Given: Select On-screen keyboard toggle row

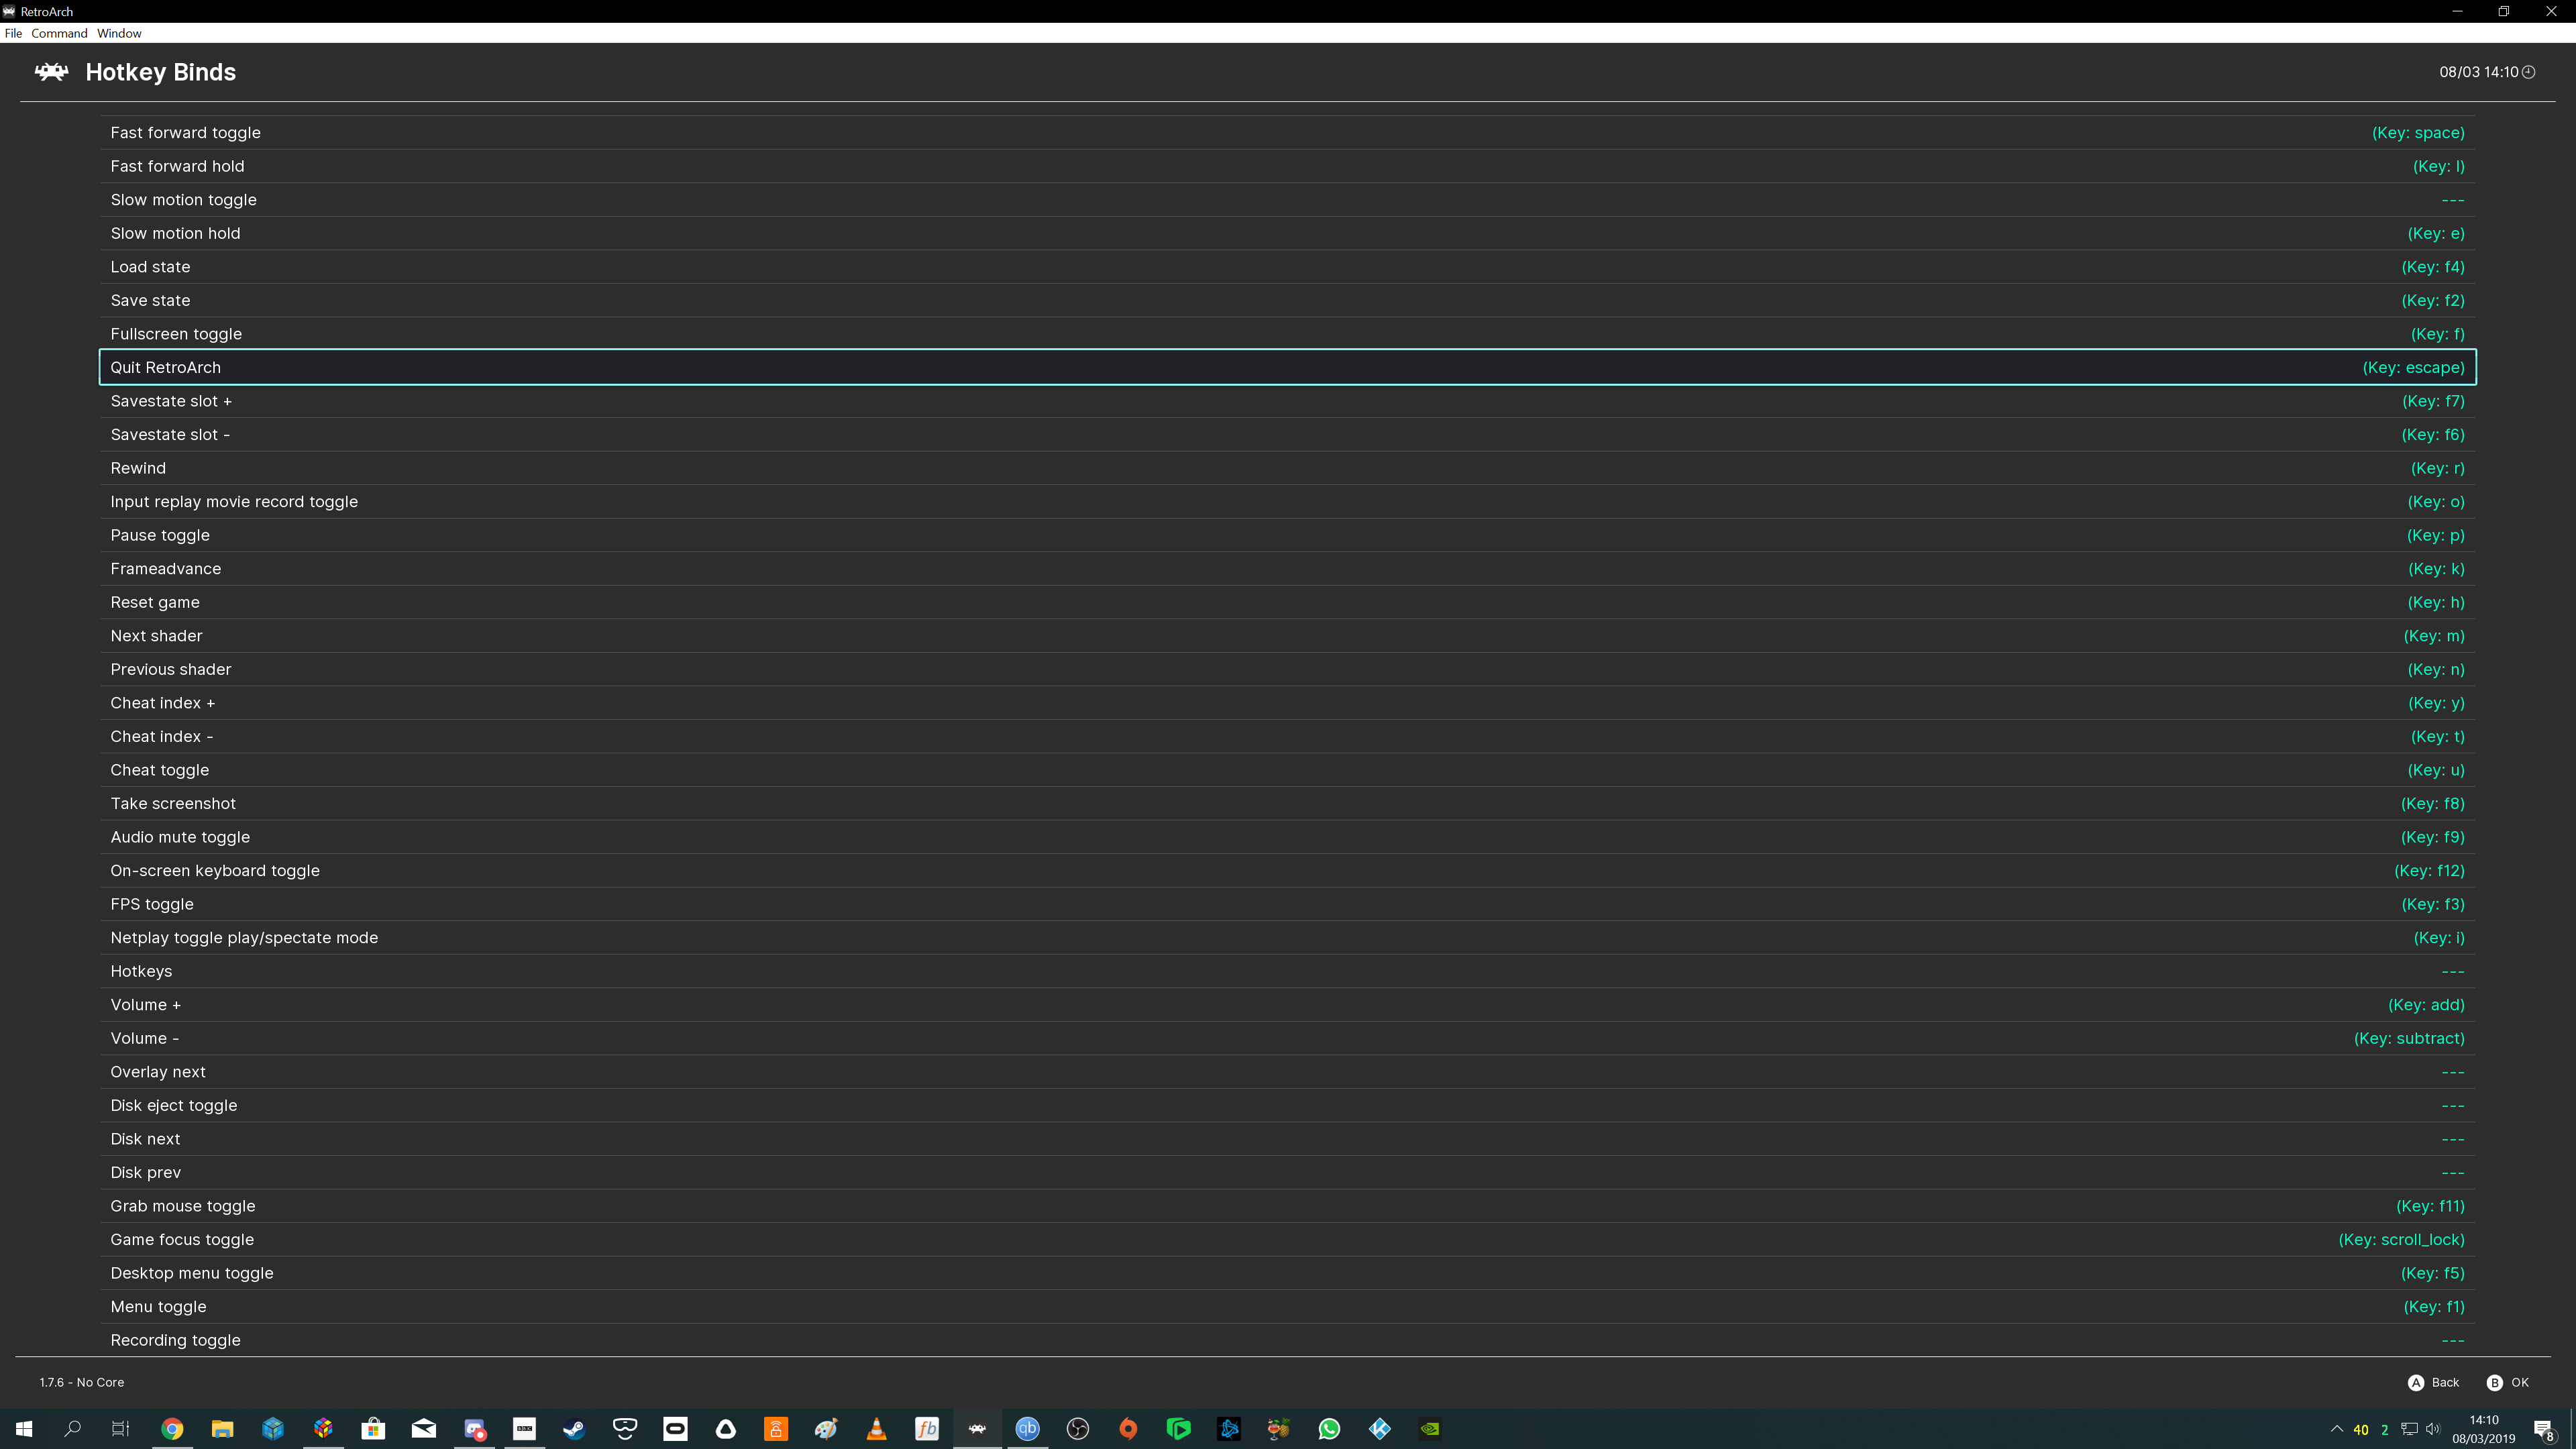Looking at the screenshot, I should pos(1288,871).
